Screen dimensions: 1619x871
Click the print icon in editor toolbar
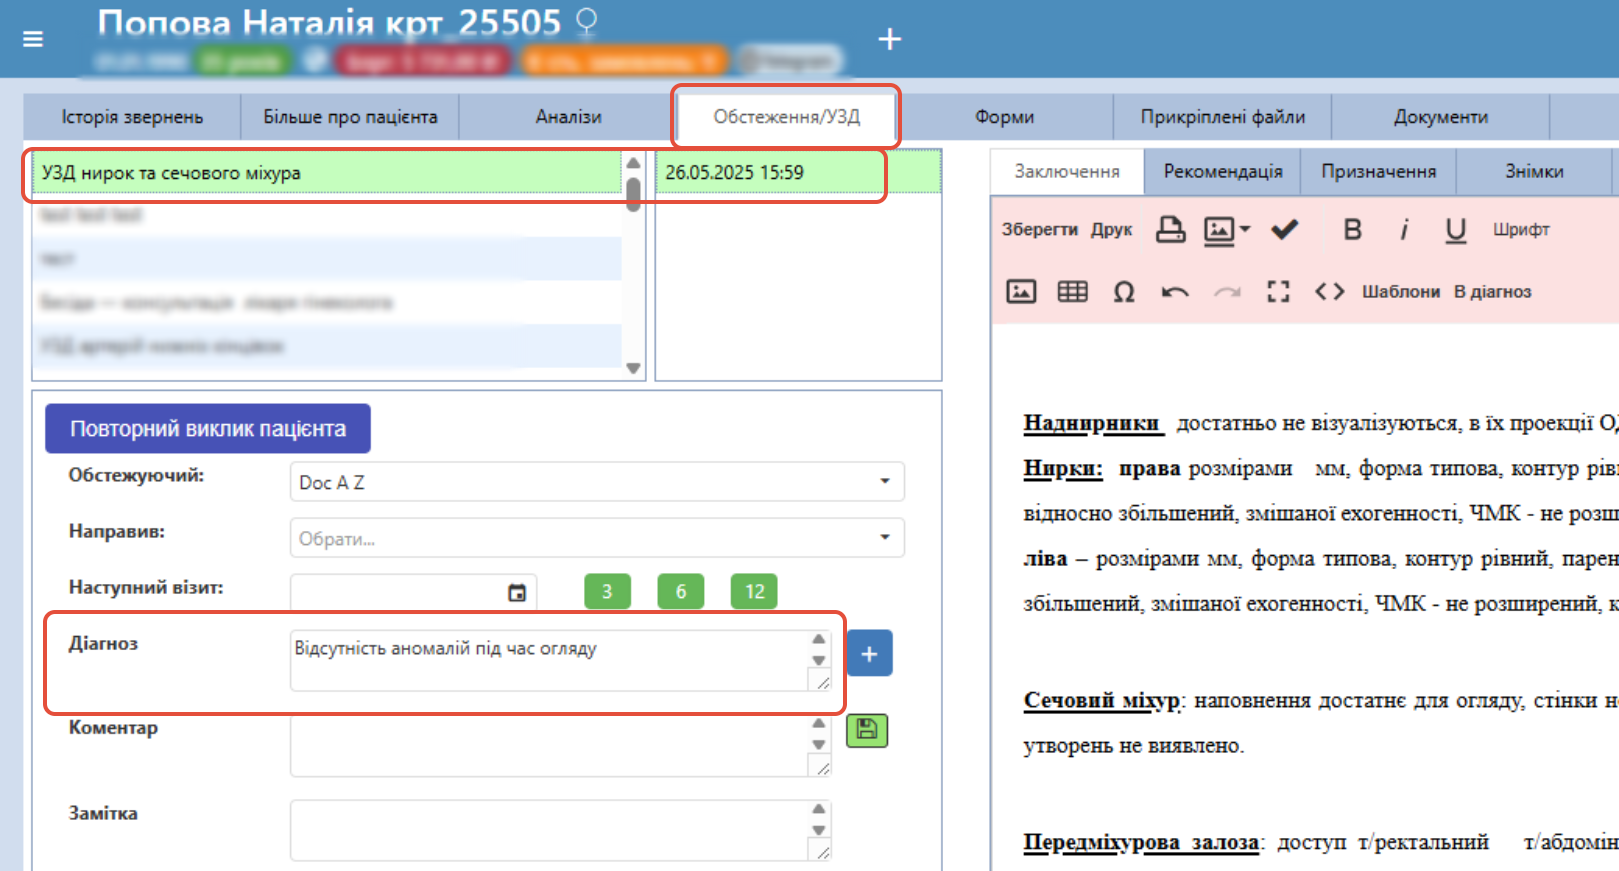pos(1170,230)
